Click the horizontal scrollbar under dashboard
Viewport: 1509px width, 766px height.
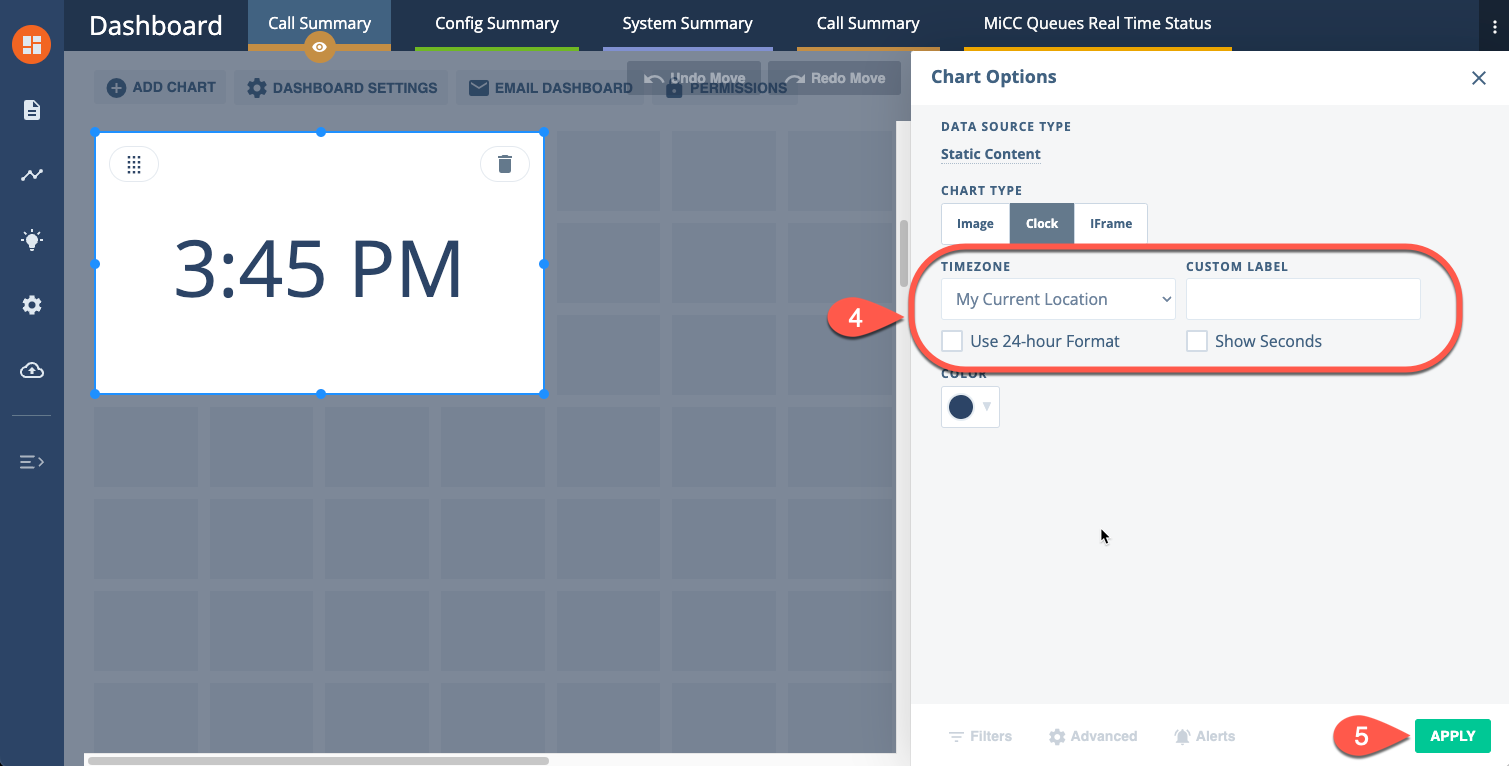(x=318, y=761)
